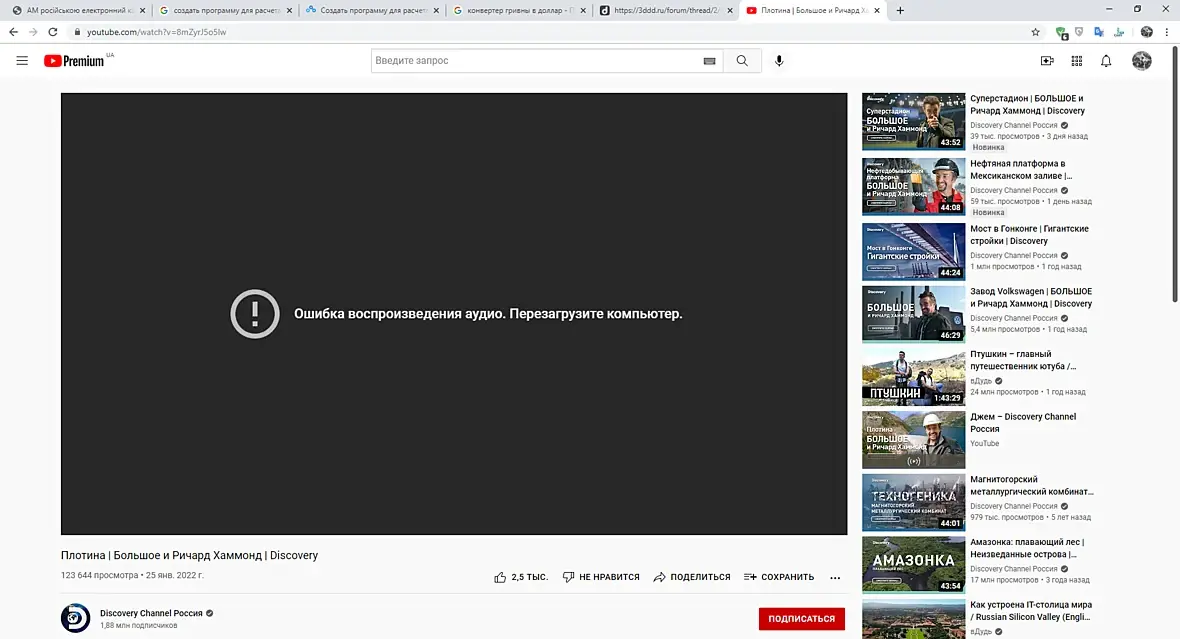
Task: Open Chrome three-dot menu
Action: click(x=1166, y=32)
